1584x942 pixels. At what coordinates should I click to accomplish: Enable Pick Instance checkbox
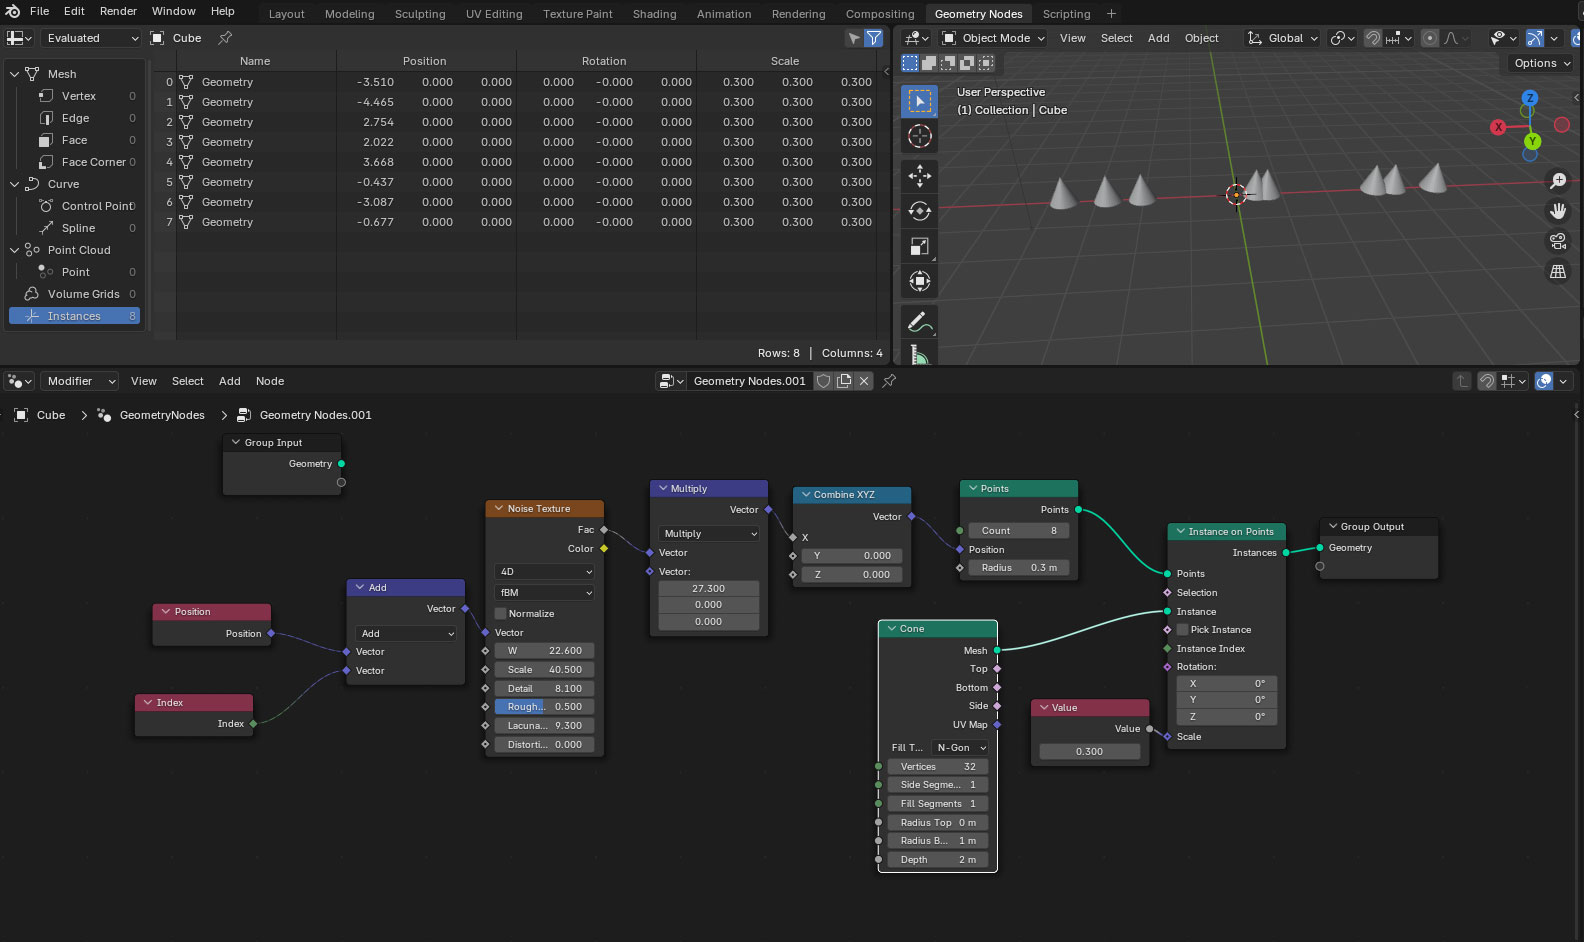click(x=1183, y=630)
